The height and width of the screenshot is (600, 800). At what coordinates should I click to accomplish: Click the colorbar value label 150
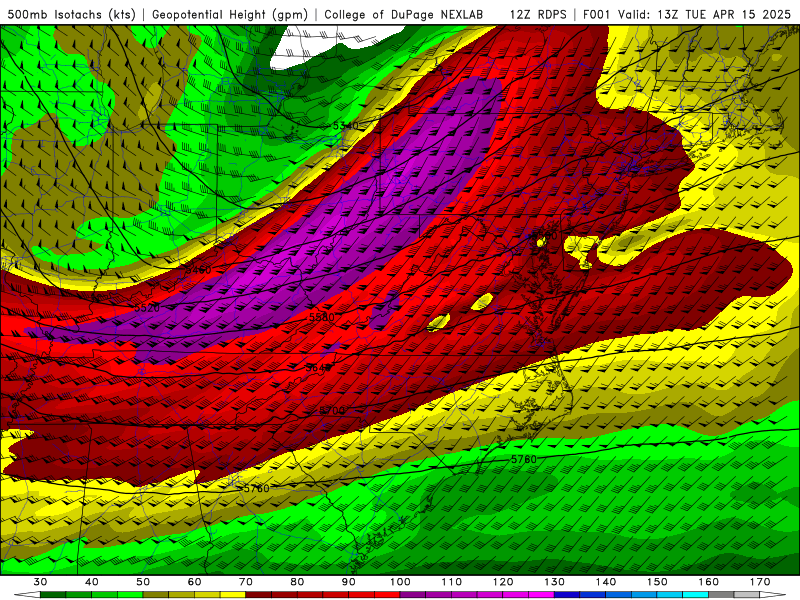[x=657, y=582]
